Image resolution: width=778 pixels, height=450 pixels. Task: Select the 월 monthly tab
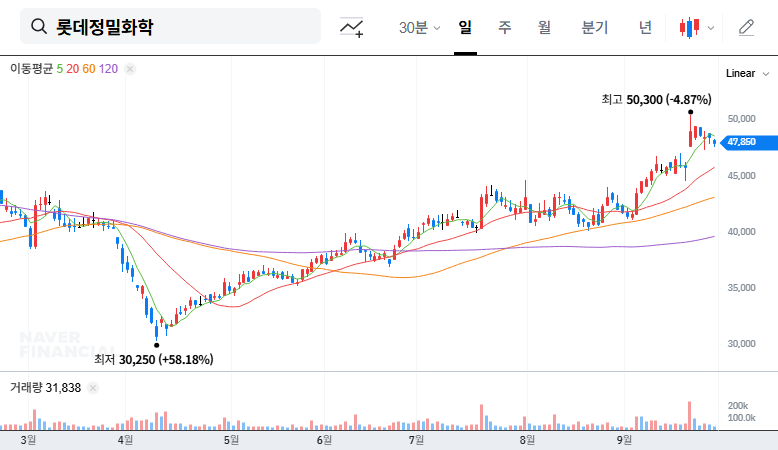point(544,28)
